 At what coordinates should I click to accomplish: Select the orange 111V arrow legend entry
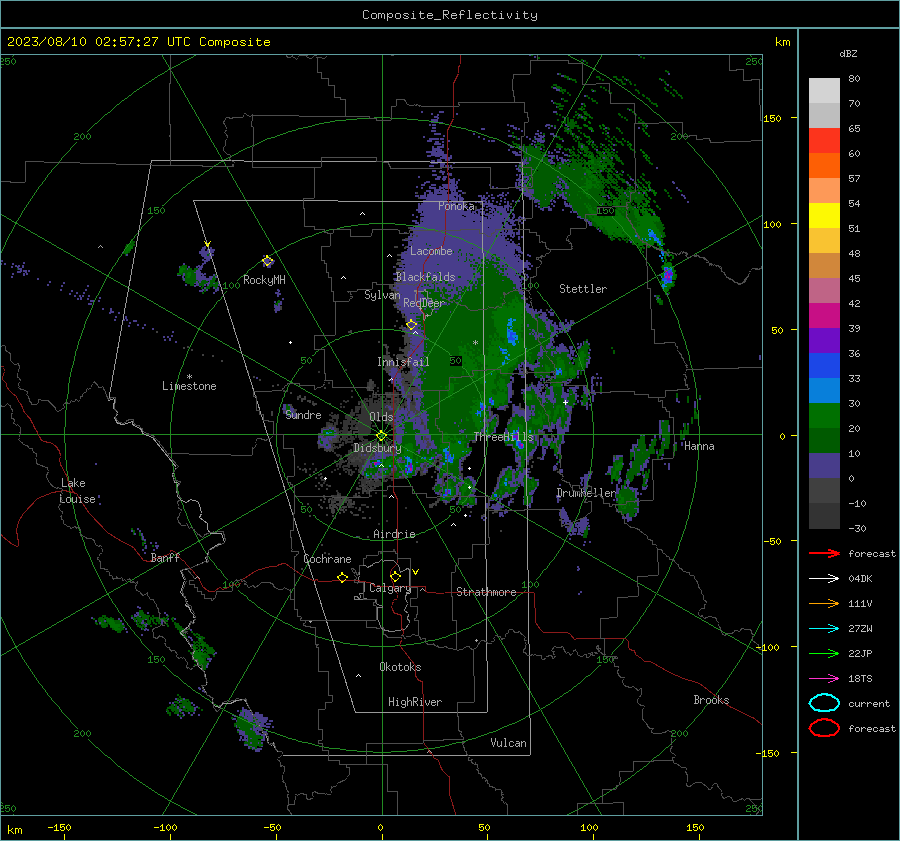(x=824, y=603)
